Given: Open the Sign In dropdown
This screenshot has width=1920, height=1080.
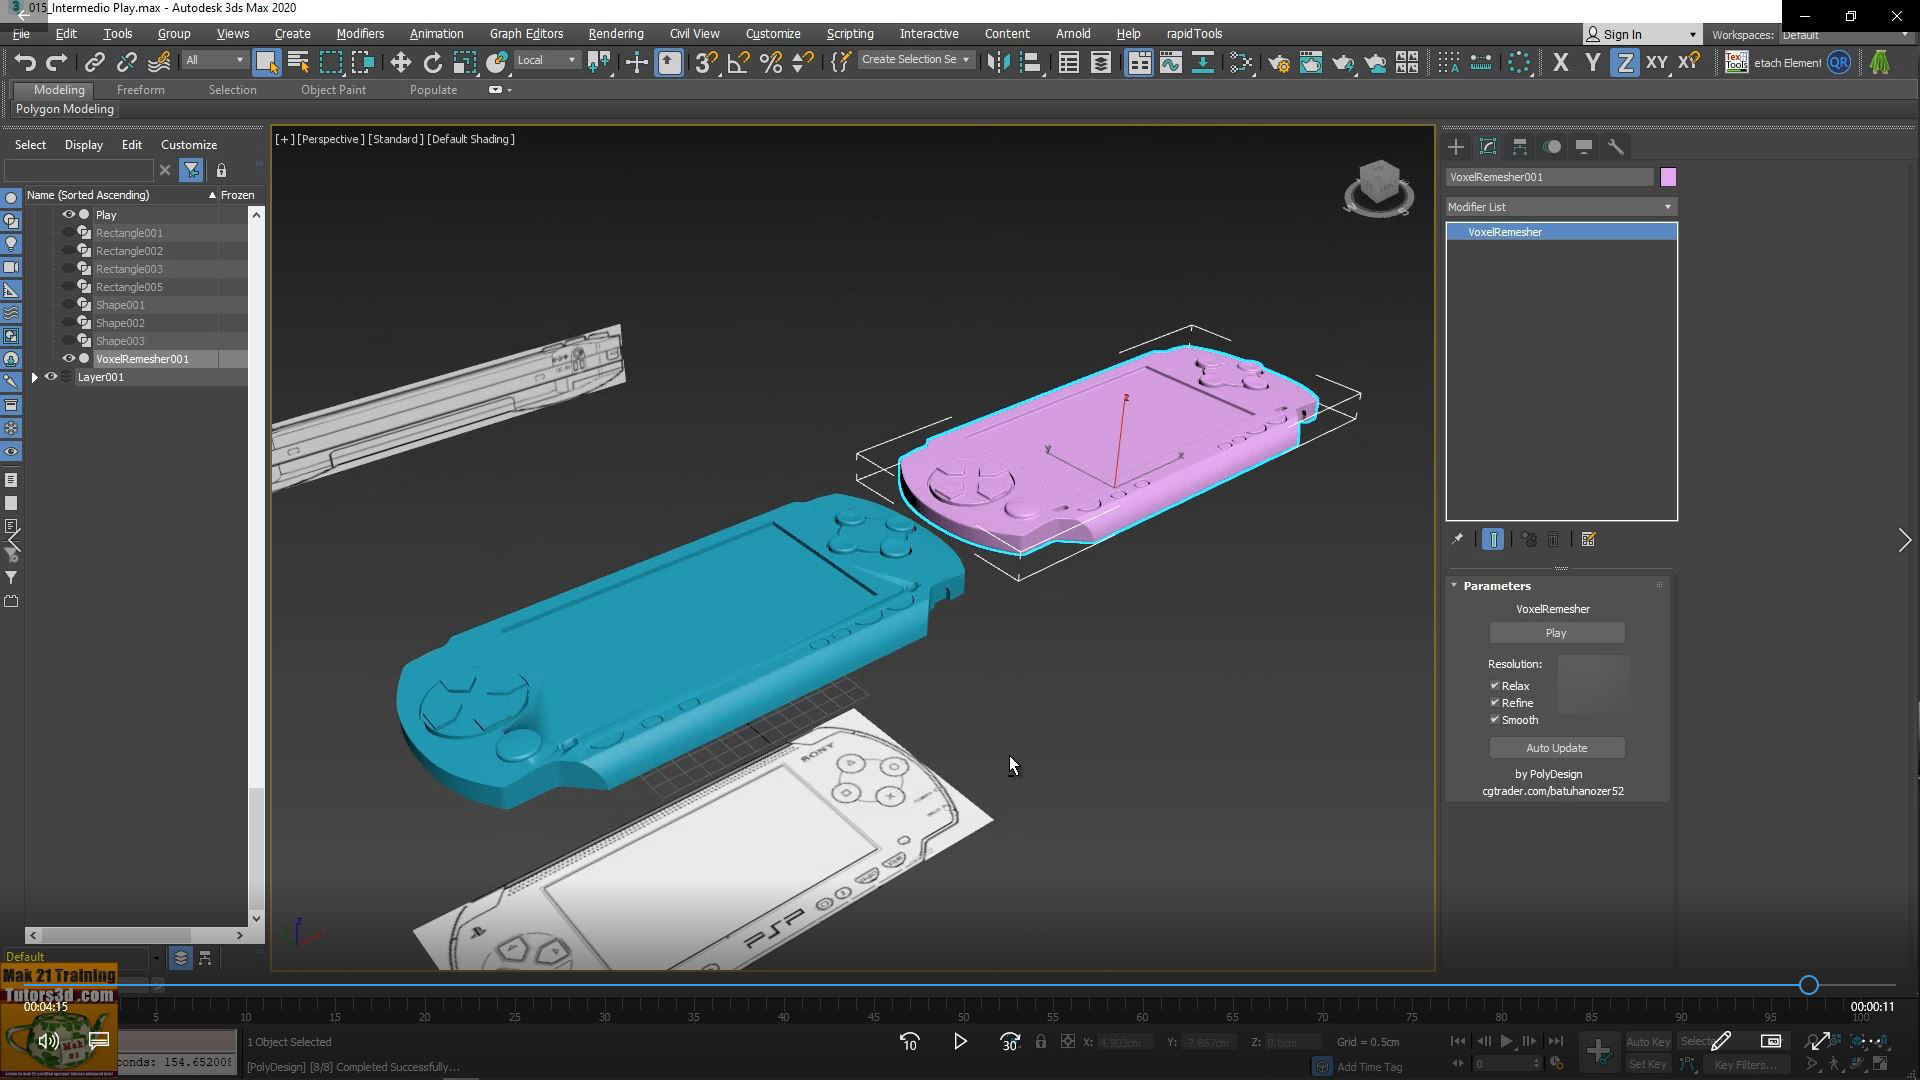Looking at the screenshot, I should (x=1641, y=34).
